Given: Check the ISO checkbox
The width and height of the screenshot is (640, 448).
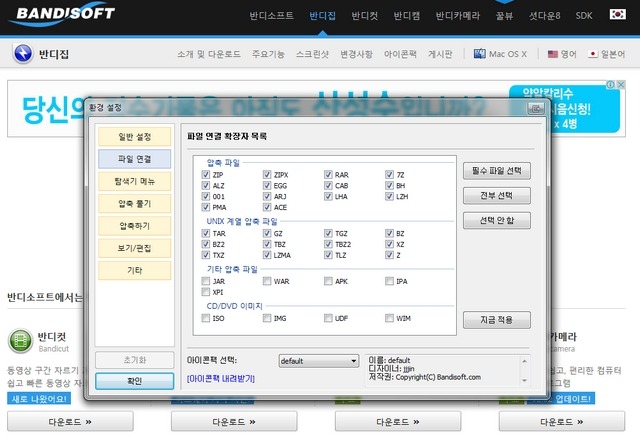Looking at the screenshot, I should pyautogui.click(x=206, y=318).
